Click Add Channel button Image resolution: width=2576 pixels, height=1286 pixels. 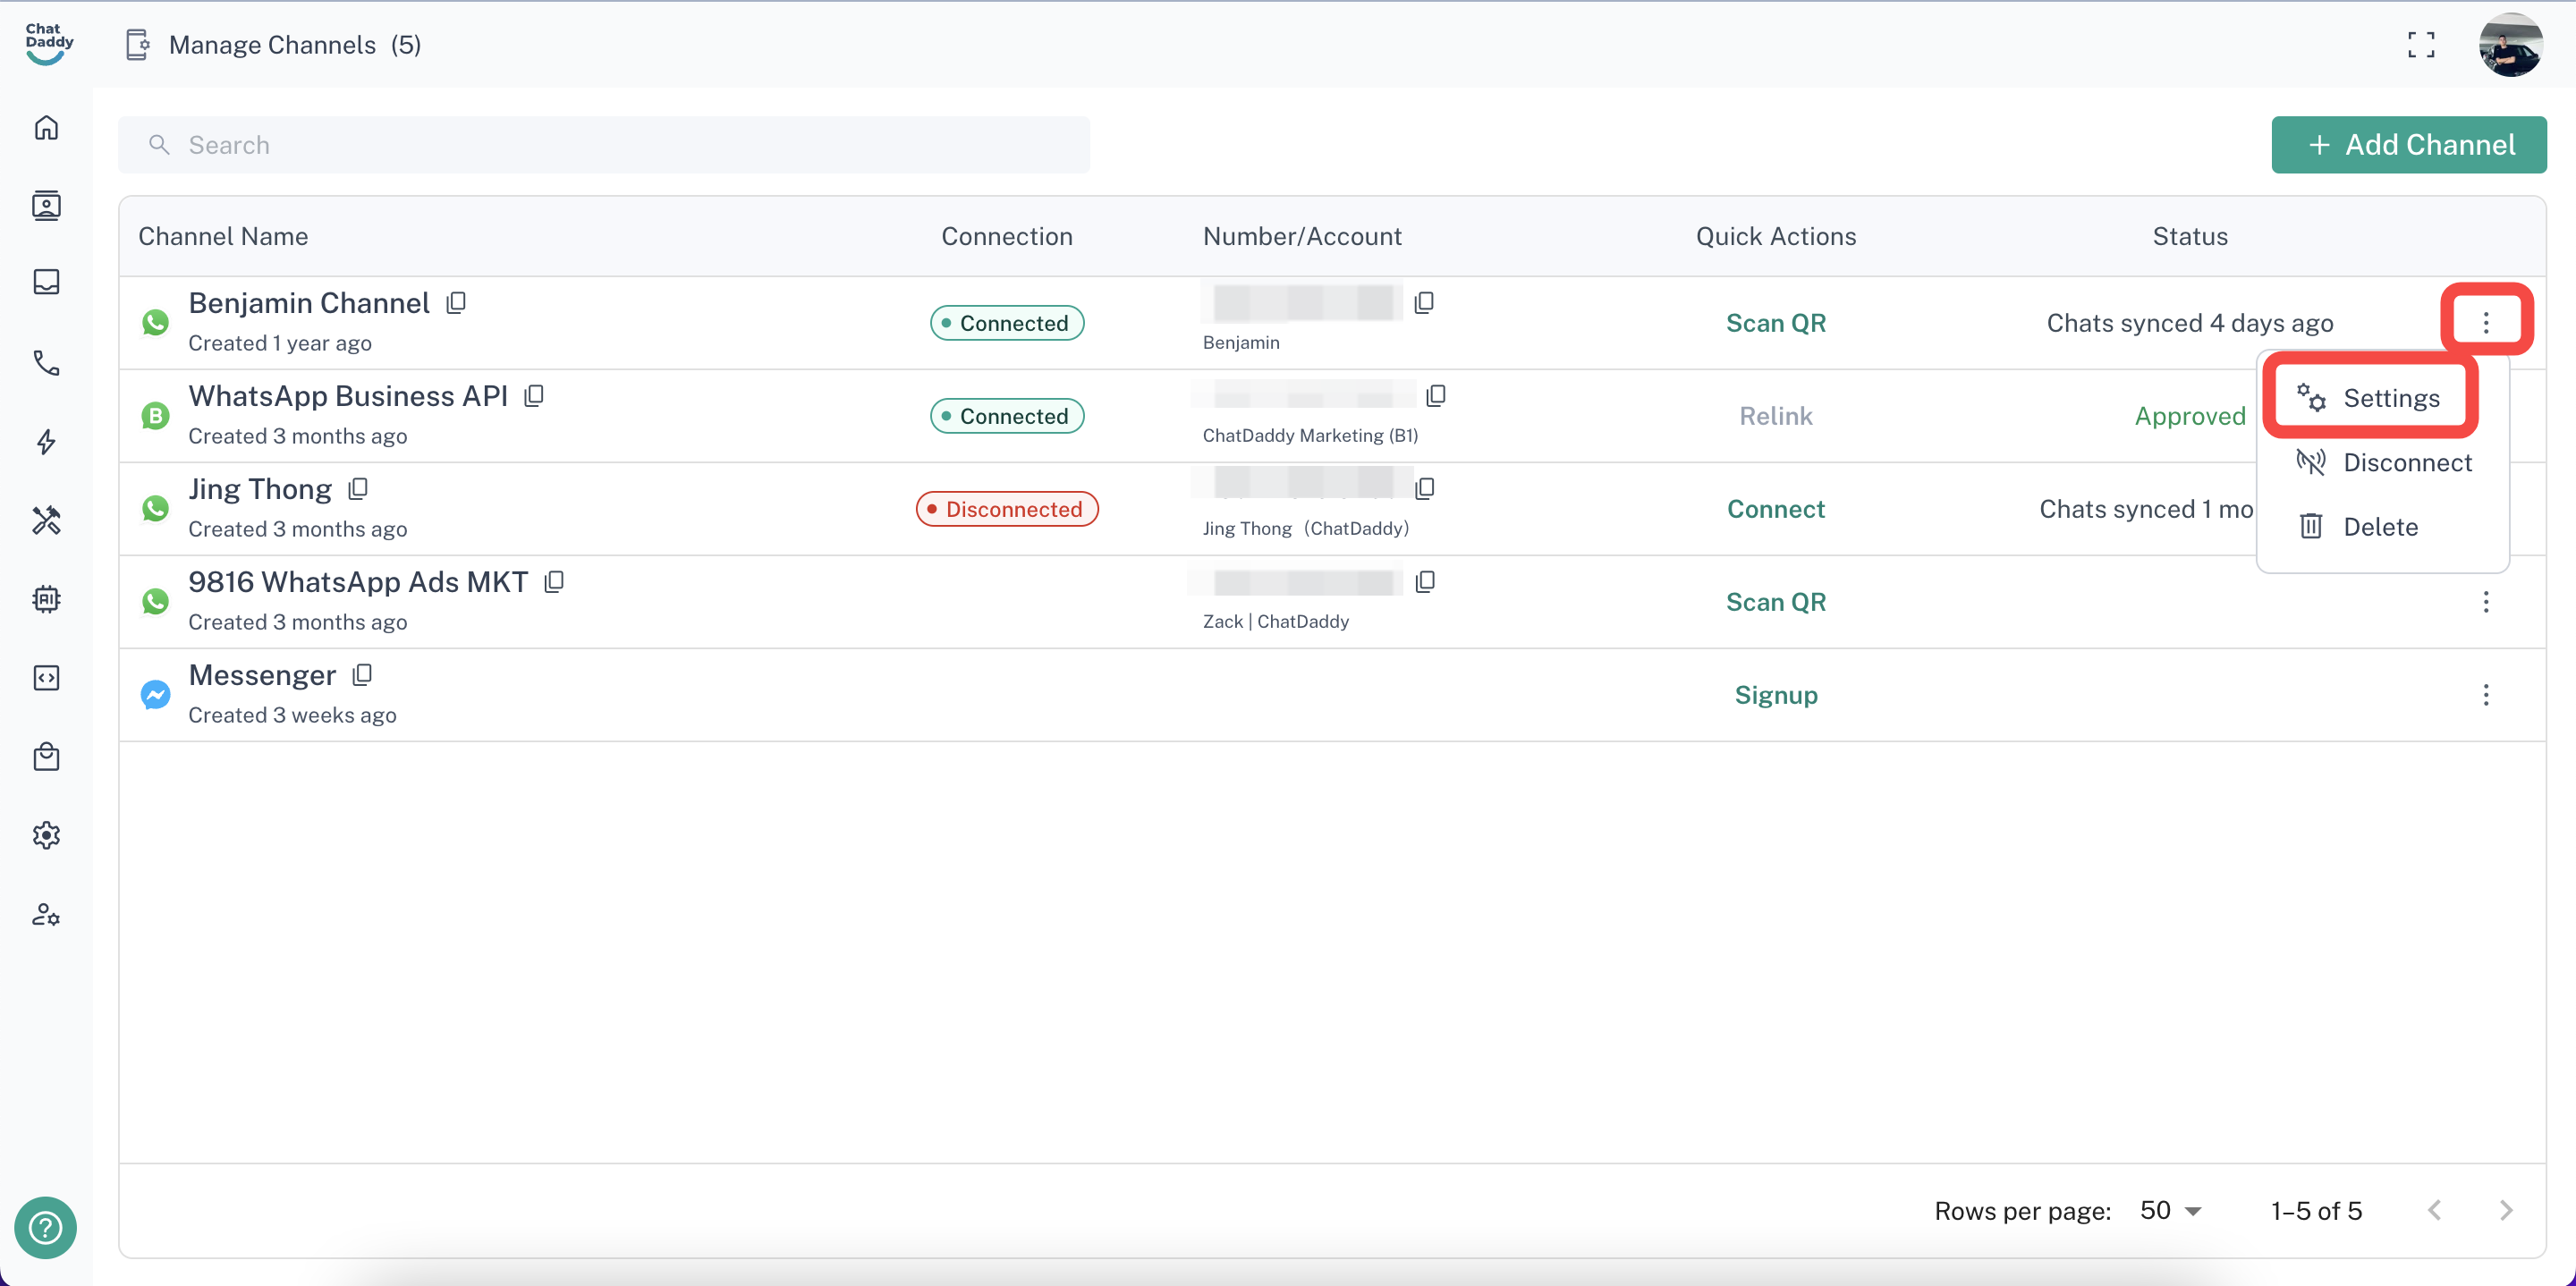pyautogui.click(x=2408, y=145)
